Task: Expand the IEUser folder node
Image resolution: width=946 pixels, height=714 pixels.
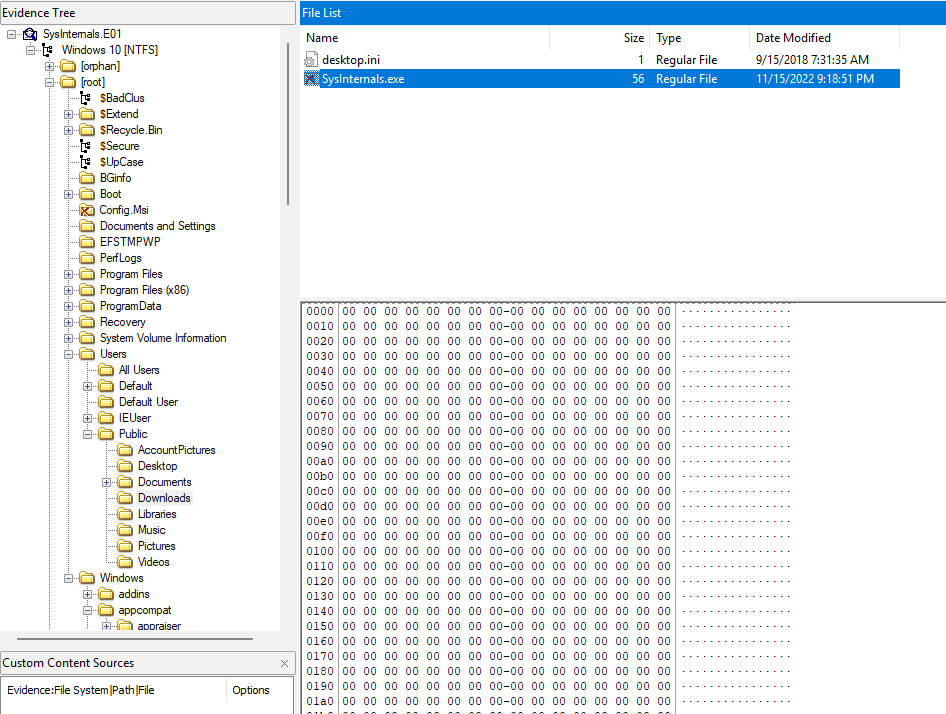Action: point(87,418)
